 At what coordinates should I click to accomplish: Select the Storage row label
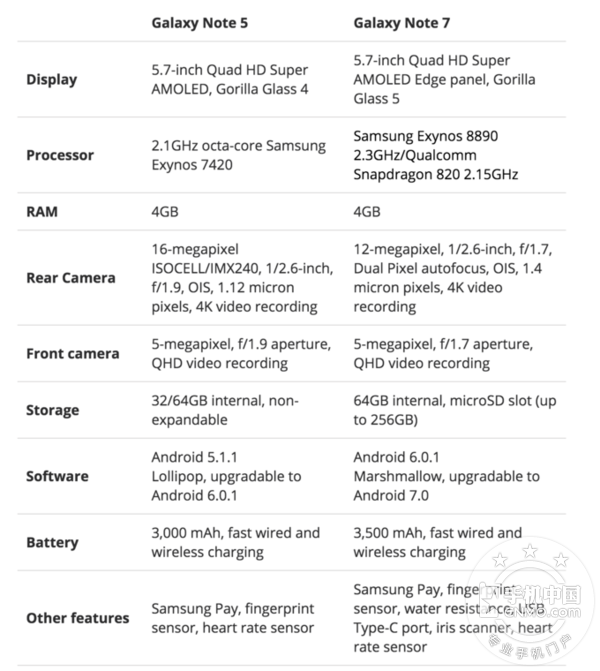click(52, 410)
